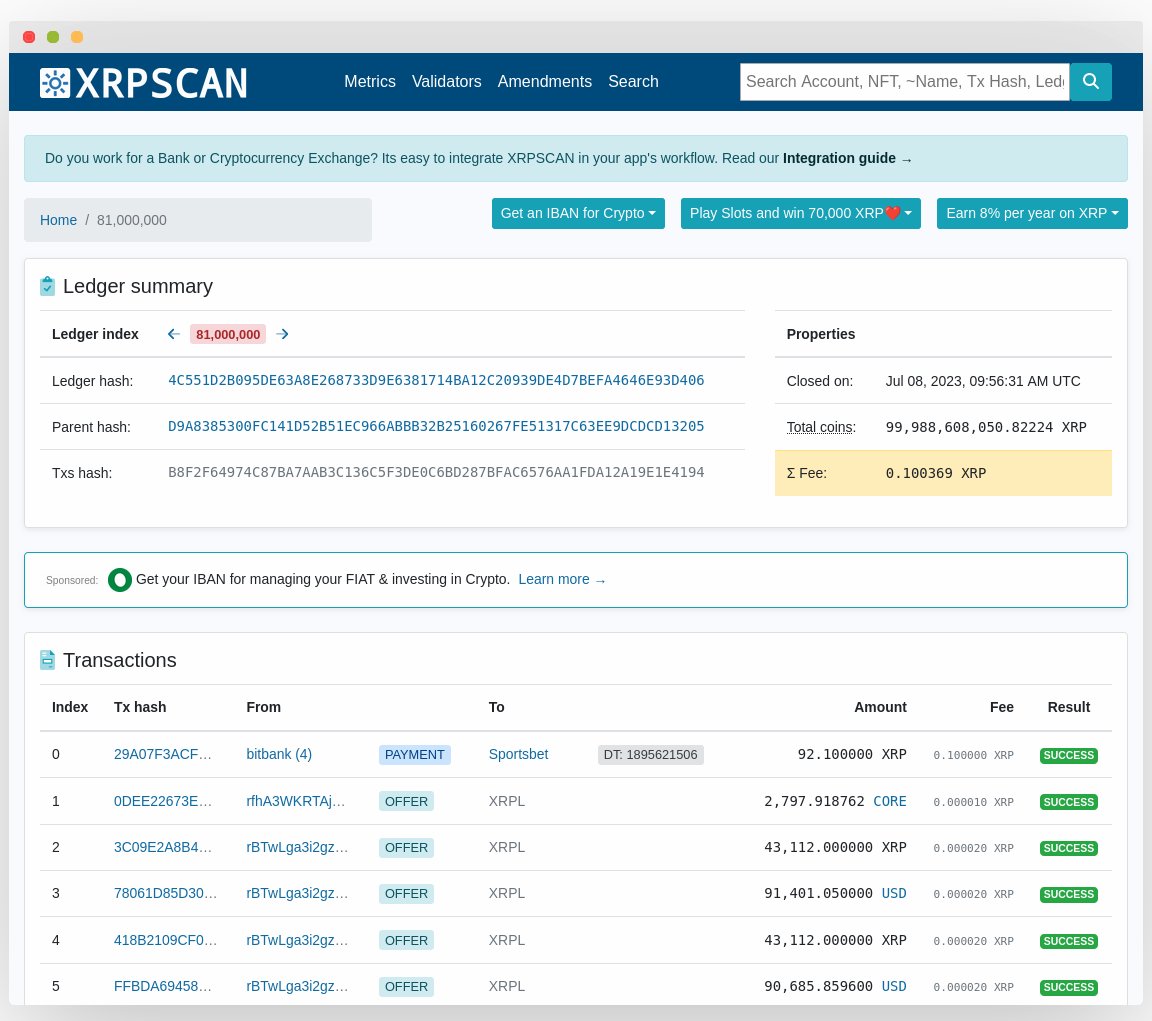Open transaction hash 29A07F3ACF details
This screenshot has height=1021, width=1152.
click(163, 754)
